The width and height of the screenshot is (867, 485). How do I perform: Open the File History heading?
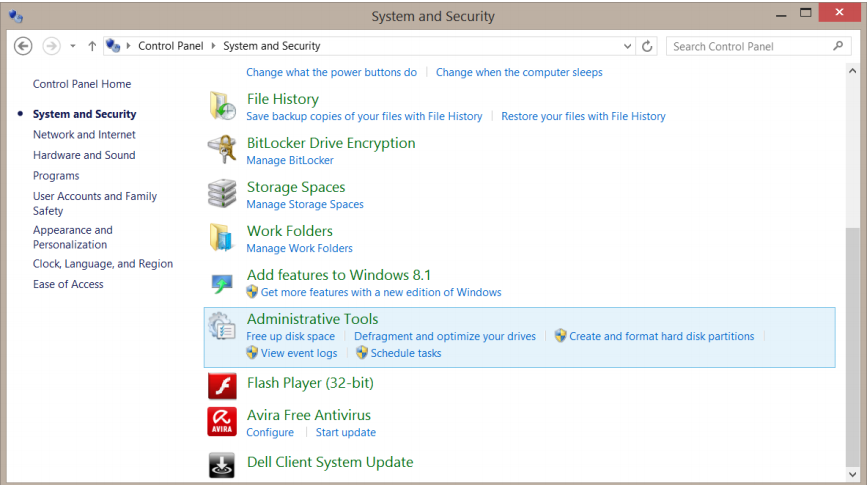point(283,99)
